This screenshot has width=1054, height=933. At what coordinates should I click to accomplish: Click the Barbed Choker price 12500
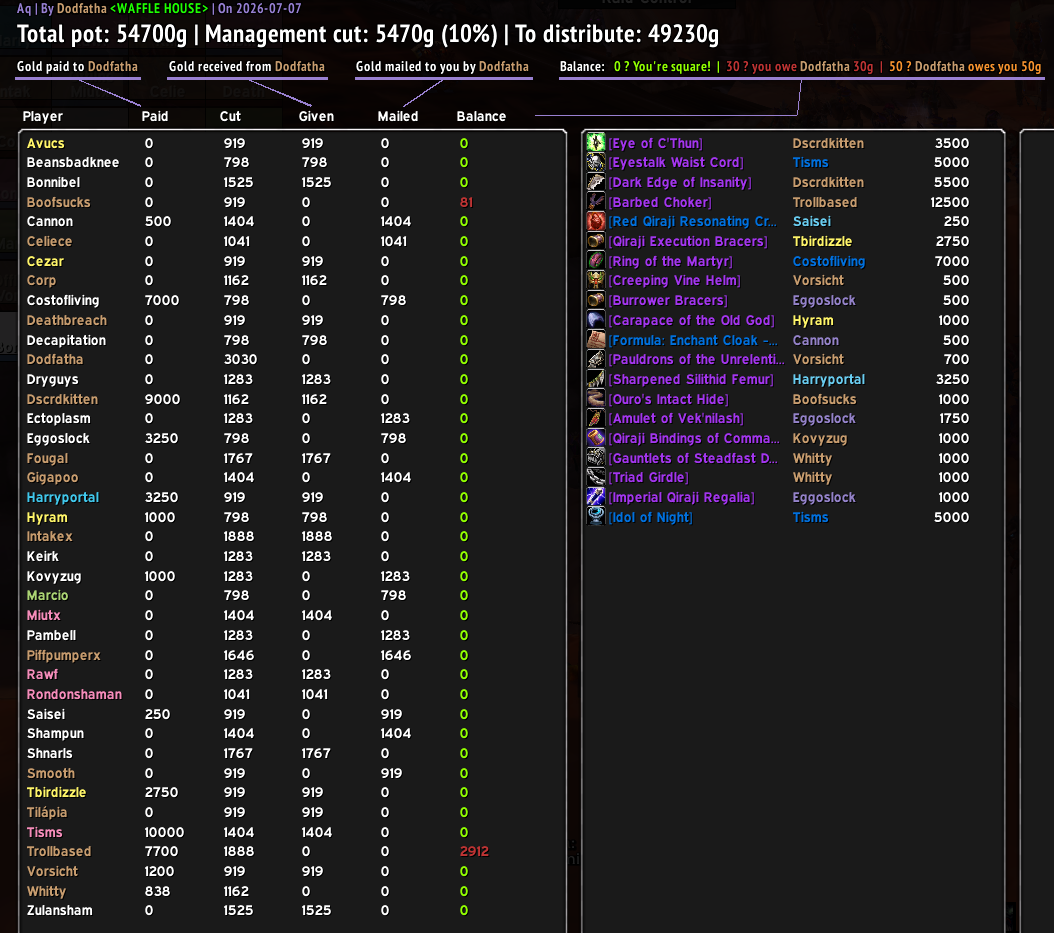point(949,202)
